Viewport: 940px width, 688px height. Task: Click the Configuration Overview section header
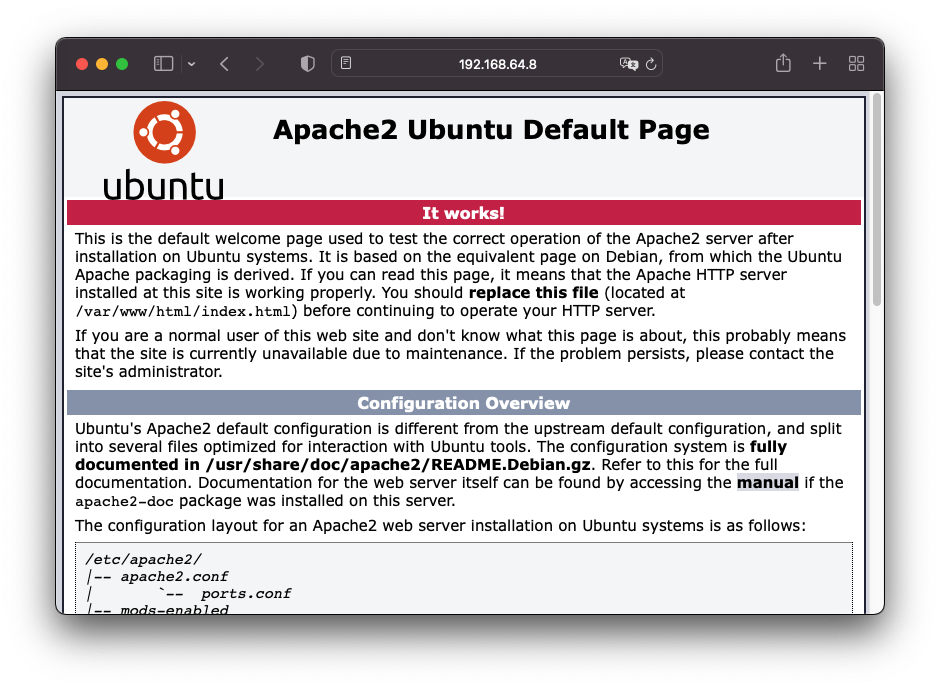pyautogui.click(x=463, y=403)
